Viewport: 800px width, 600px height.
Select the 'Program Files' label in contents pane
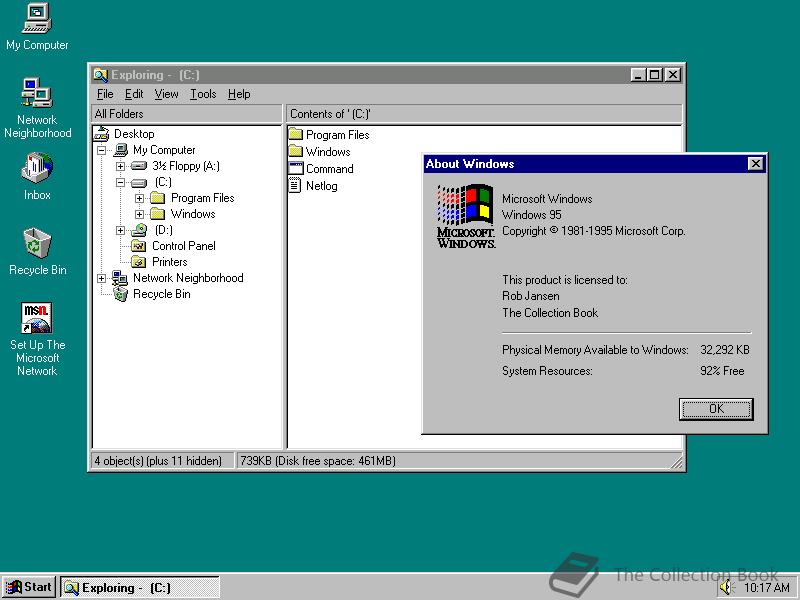(337, 135)
